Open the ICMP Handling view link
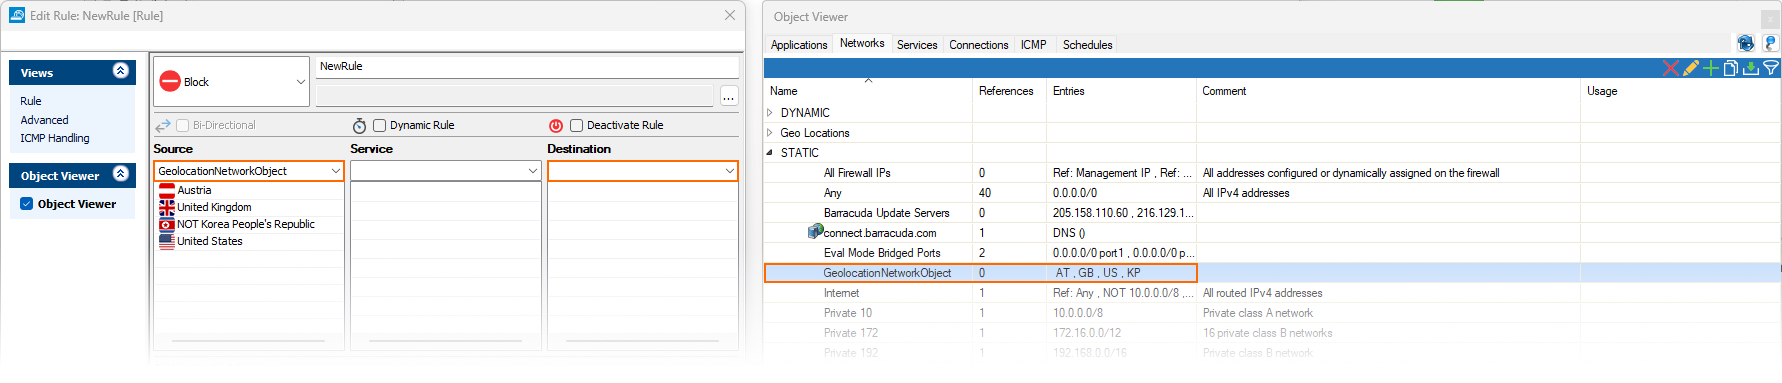 coord(55,138)
